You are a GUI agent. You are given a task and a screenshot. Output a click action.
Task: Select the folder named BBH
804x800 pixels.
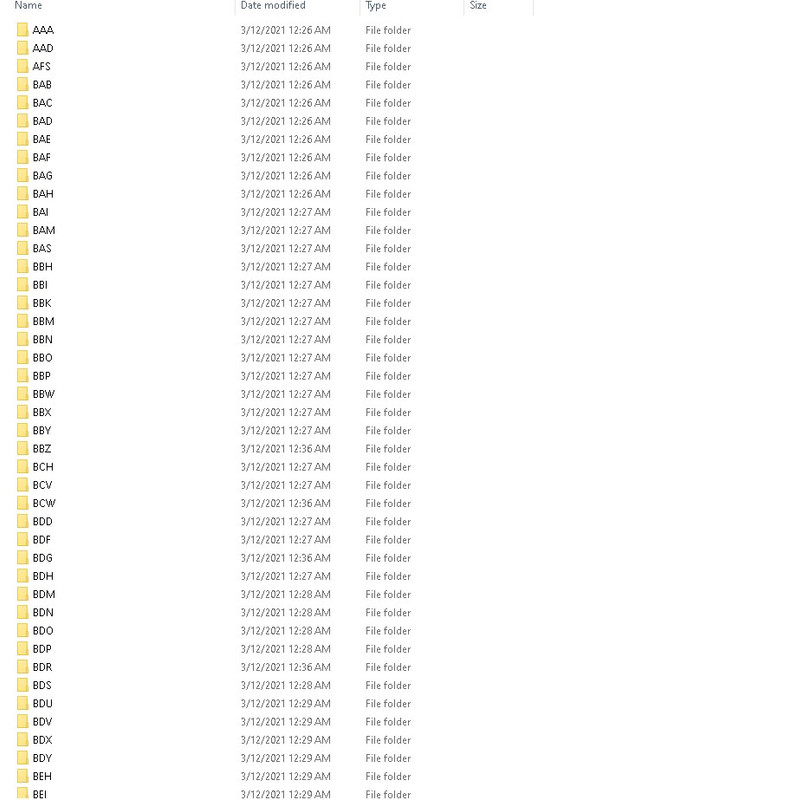tap(43, 267)
